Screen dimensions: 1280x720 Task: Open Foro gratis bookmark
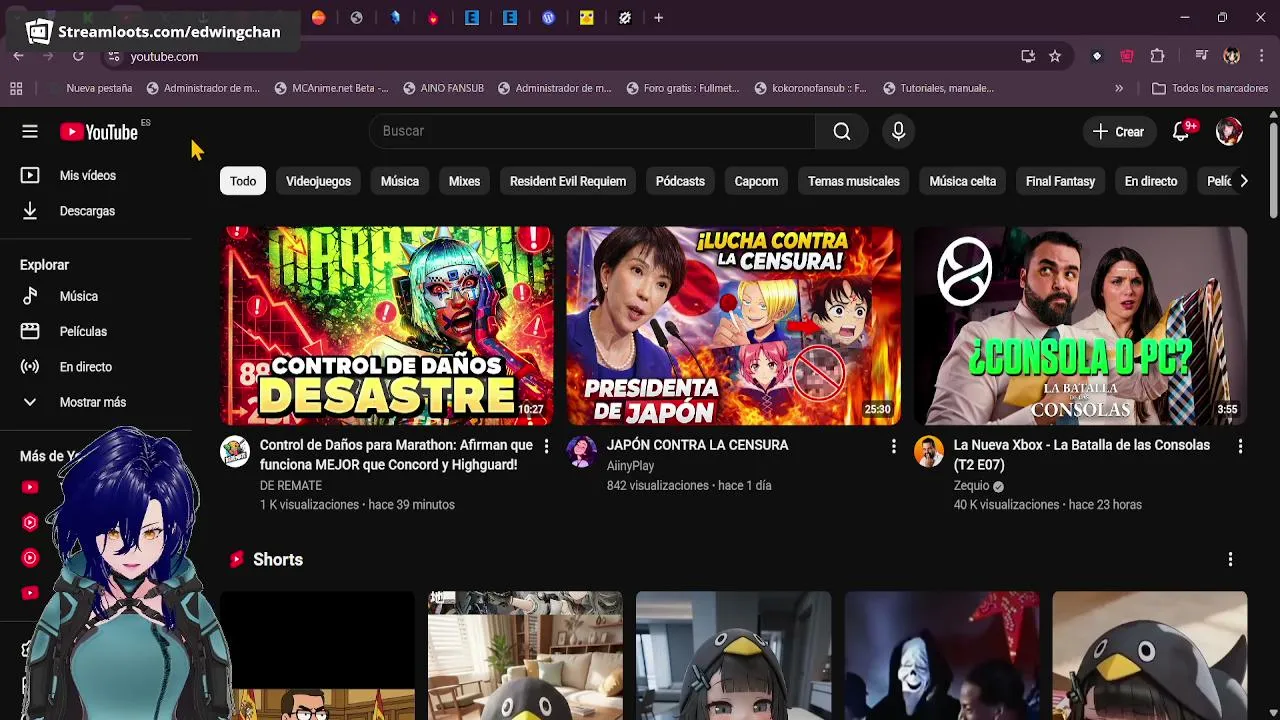[683, 88]
